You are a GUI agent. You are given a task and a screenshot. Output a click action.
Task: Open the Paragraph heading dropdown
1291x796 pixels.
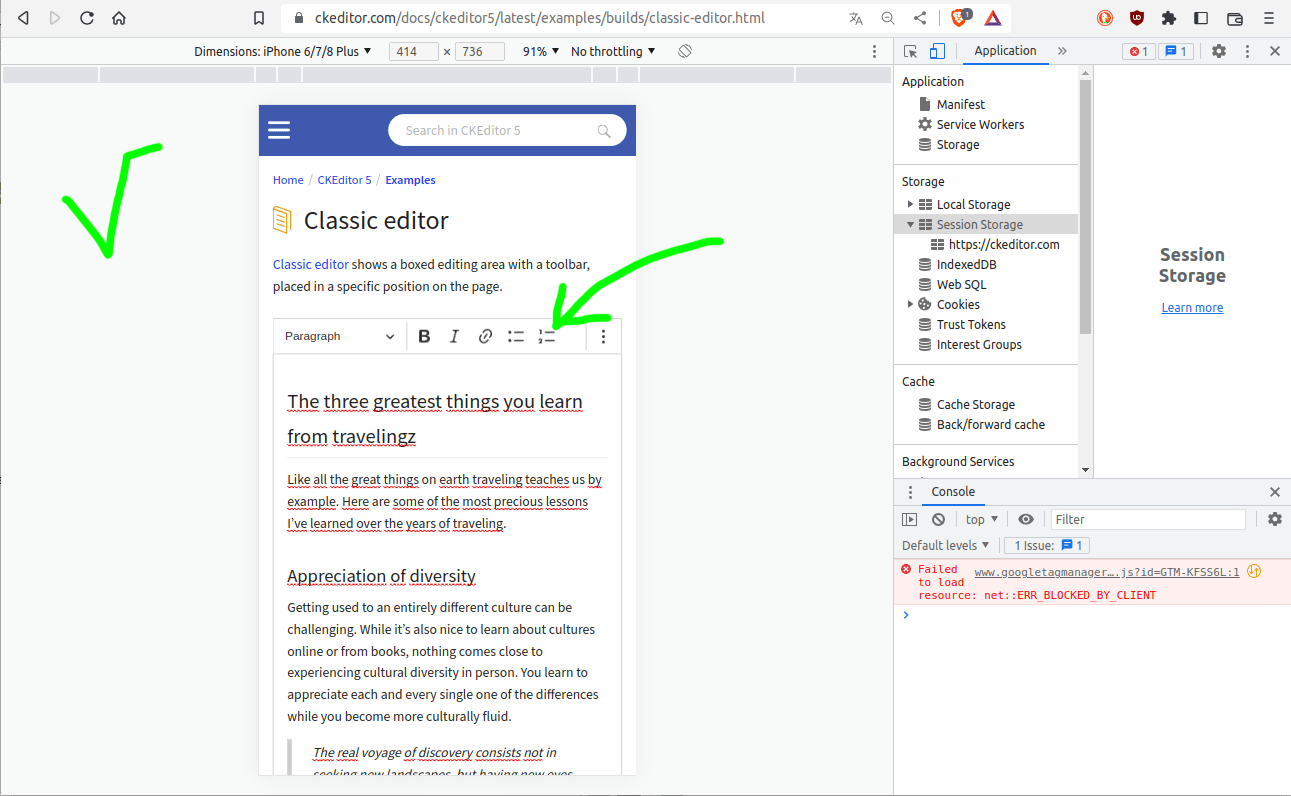tap(339, 336)
